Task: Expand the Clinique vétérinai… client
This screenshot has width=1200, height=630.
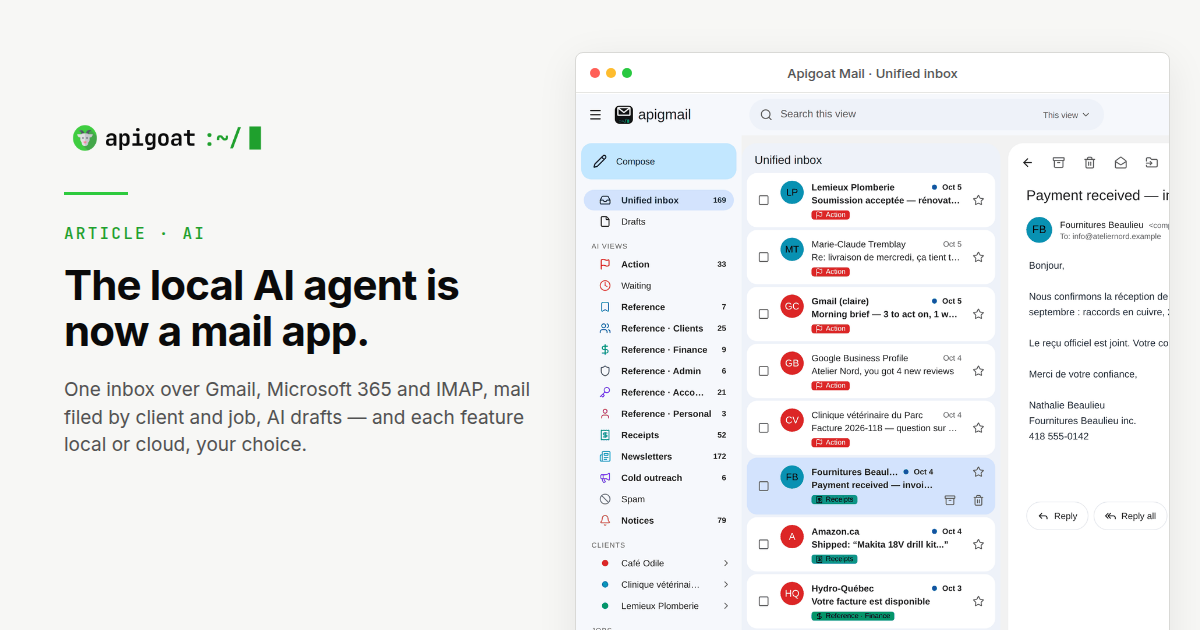Action: (x=726, y=584)
